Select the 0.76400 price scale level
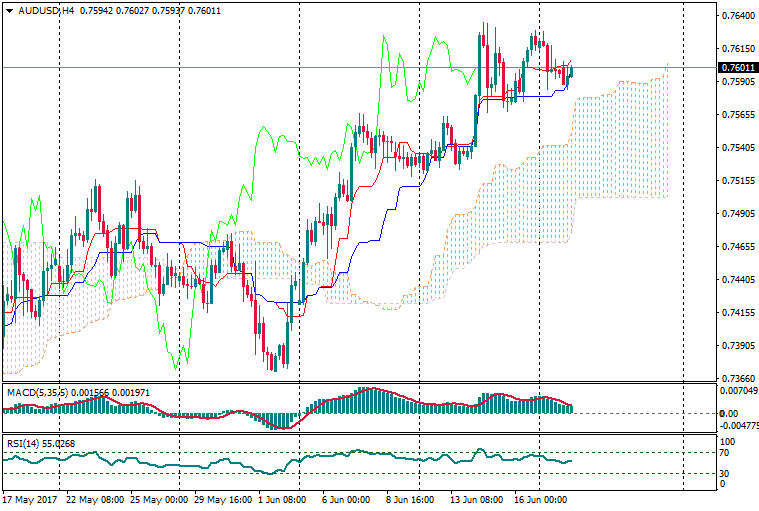Image resolution: width=759 pixels, height=511 pixels. 737,16
